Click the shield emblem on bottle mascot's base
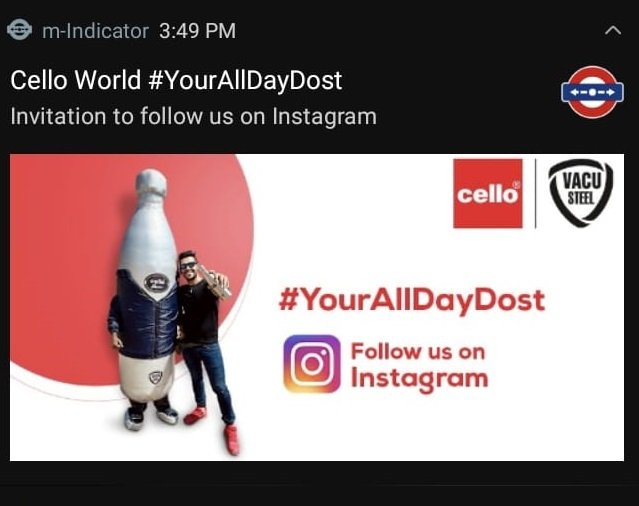This screenshot has height=506, width=639. [x=155, y=378]
